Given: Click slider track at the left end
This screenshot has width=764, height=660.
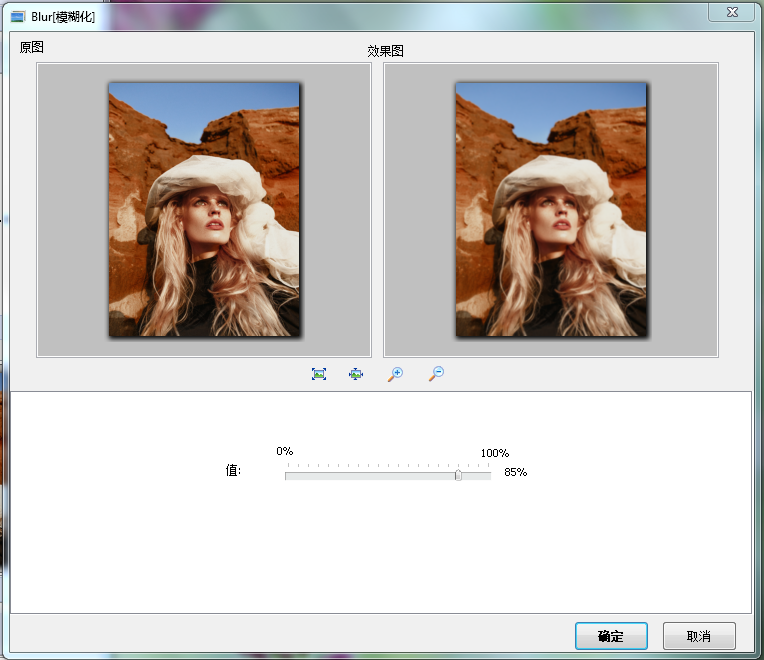Looking at the screenshot, I should 290,476.
